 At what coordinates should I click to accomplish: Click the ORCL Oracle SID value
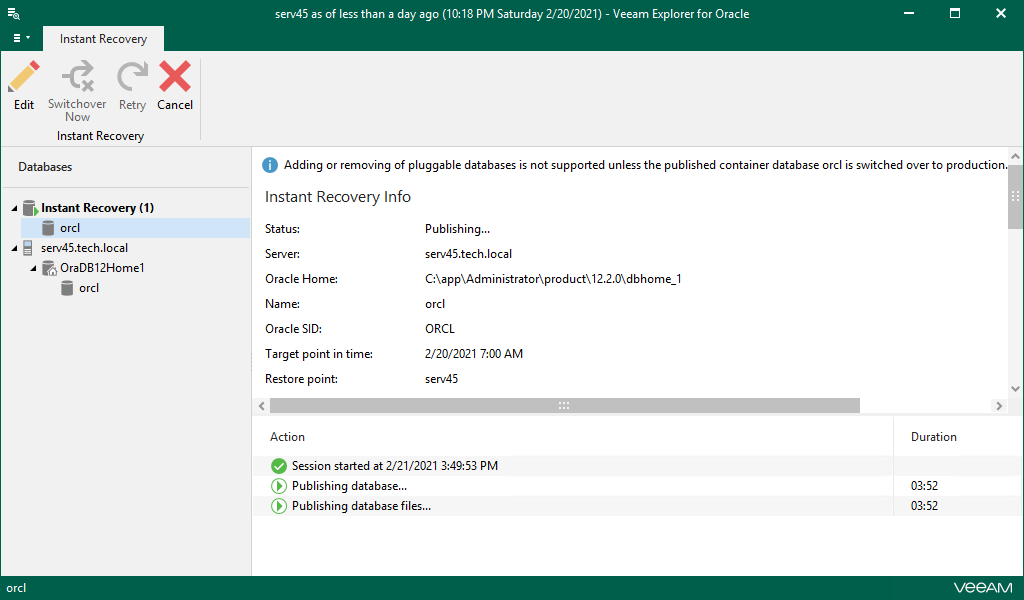pos(440,329)
